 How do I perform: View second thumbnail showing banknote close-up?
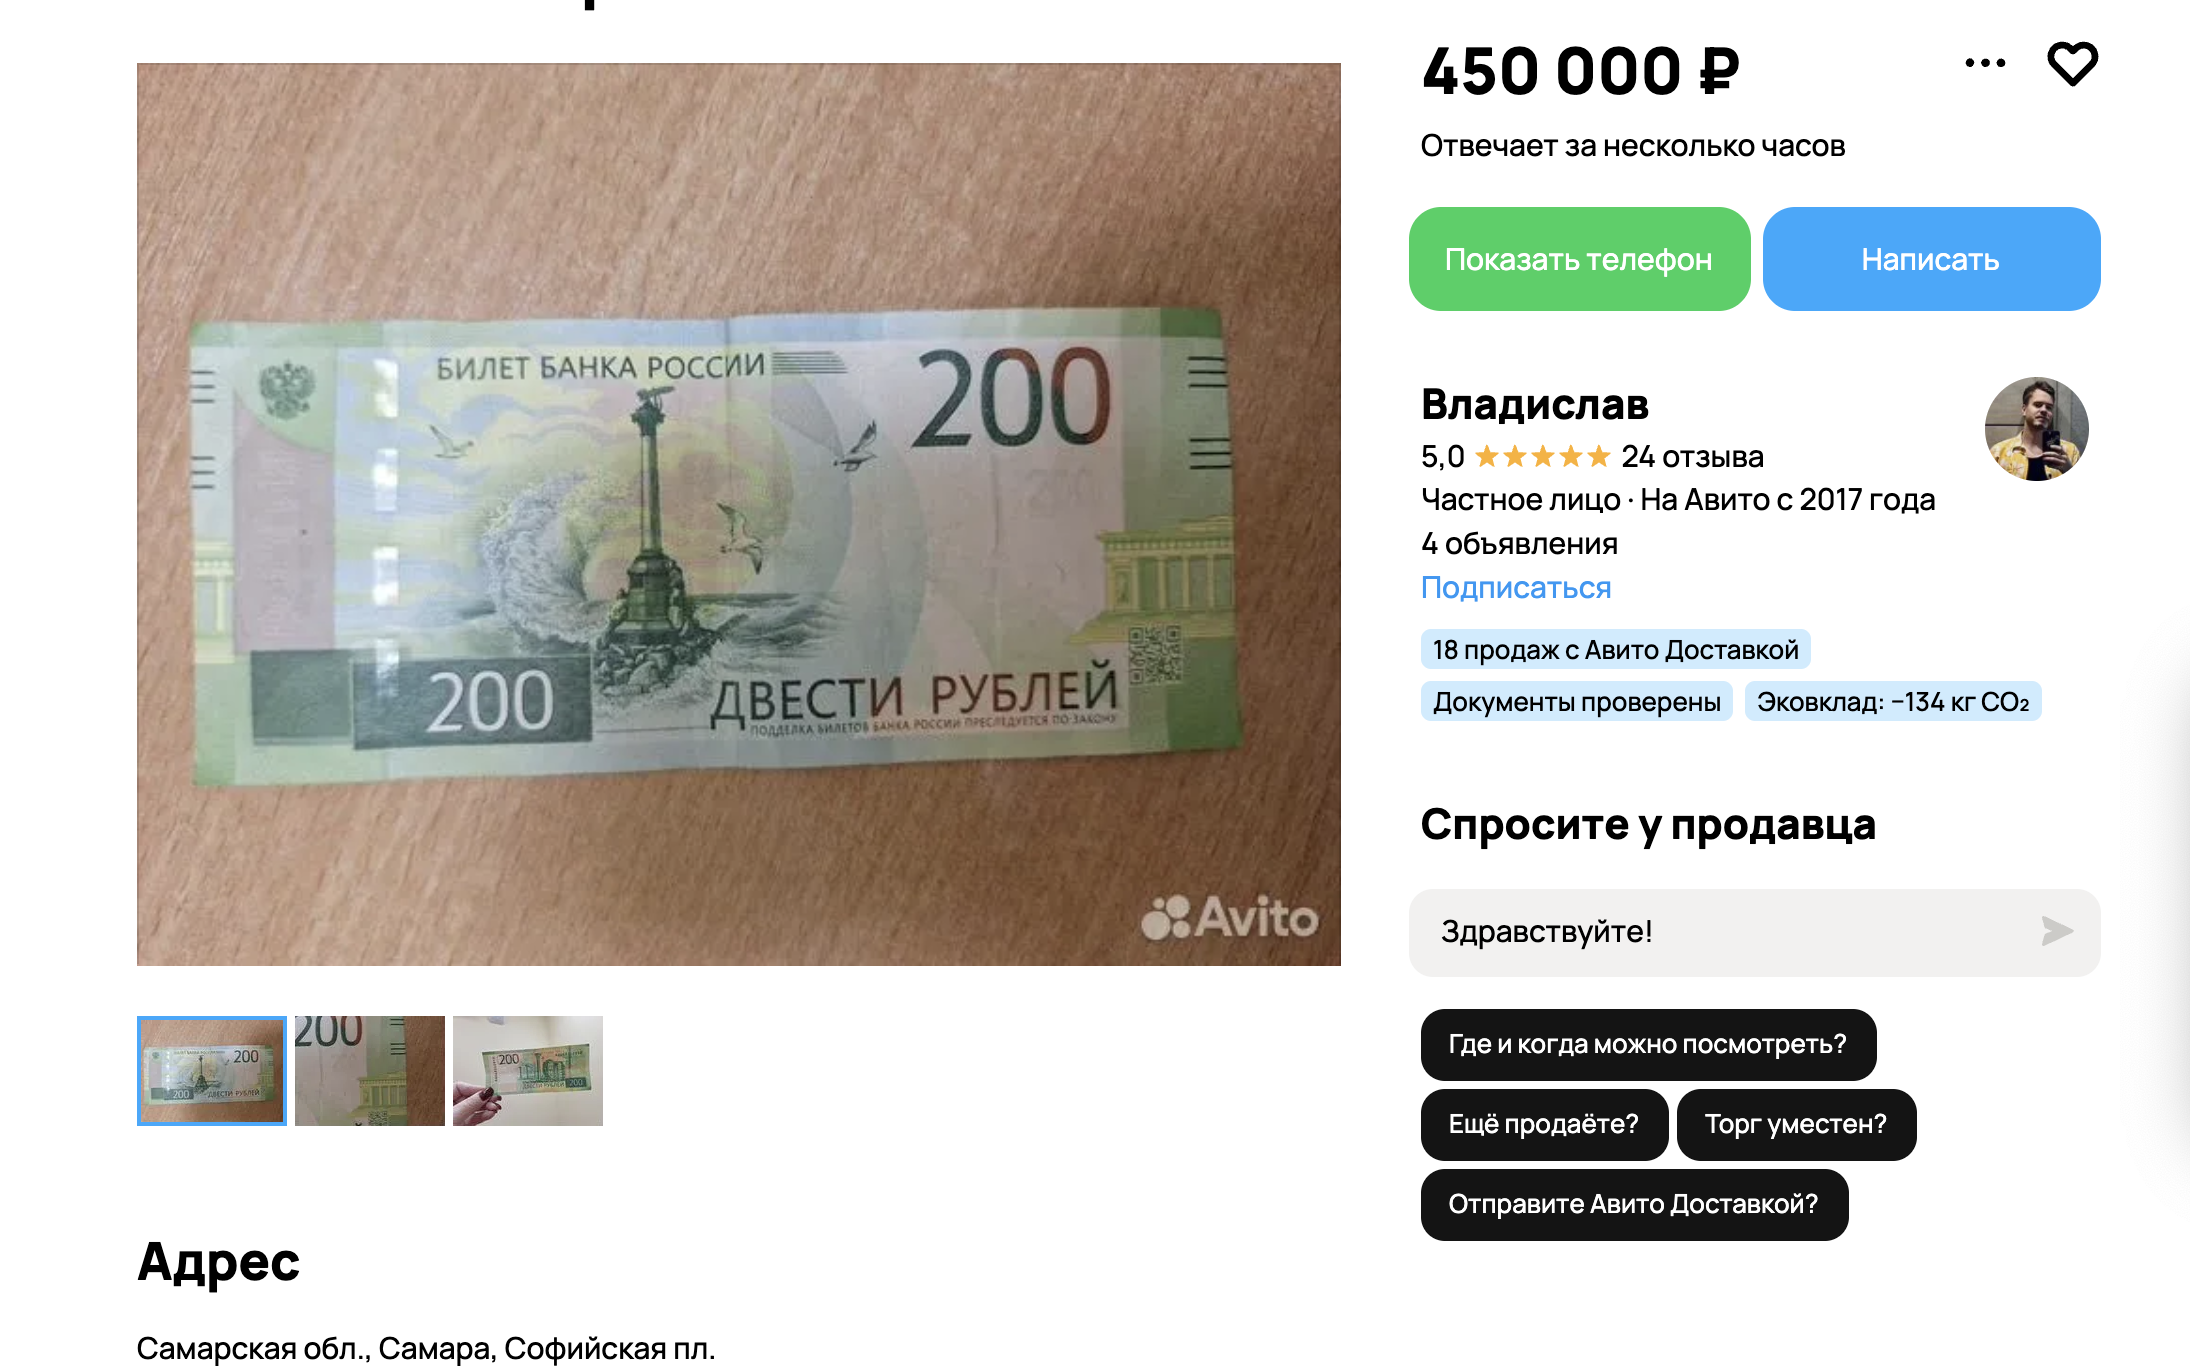point(370,1071)
